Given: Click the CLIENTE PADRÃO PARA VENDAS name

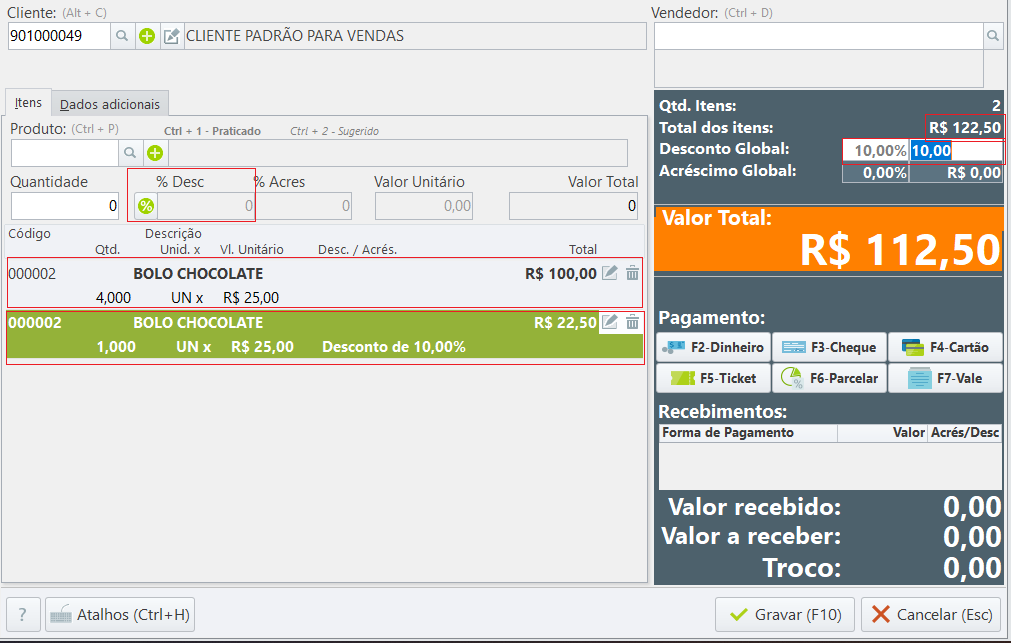Looking at the screenshot, I should coord(295,36).
